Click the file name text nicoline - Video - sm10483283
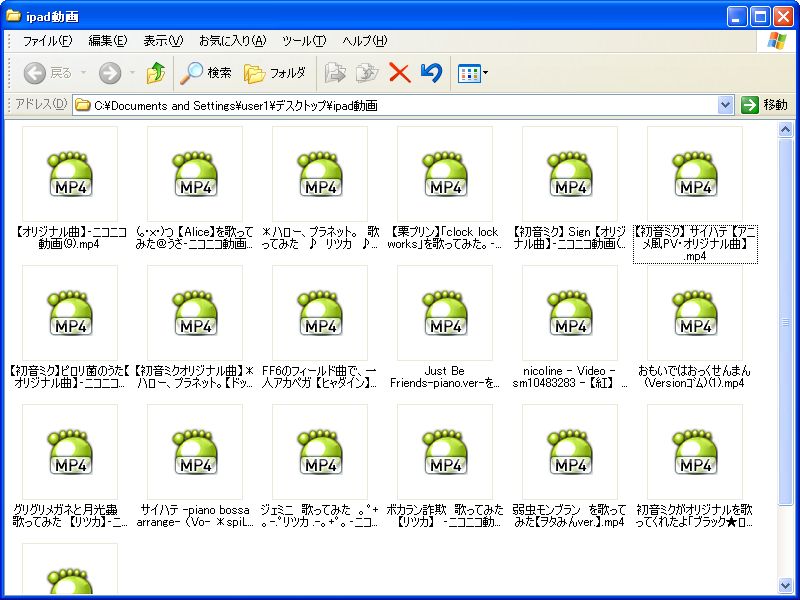Screen dimensions: 800x600 (569, 377)
